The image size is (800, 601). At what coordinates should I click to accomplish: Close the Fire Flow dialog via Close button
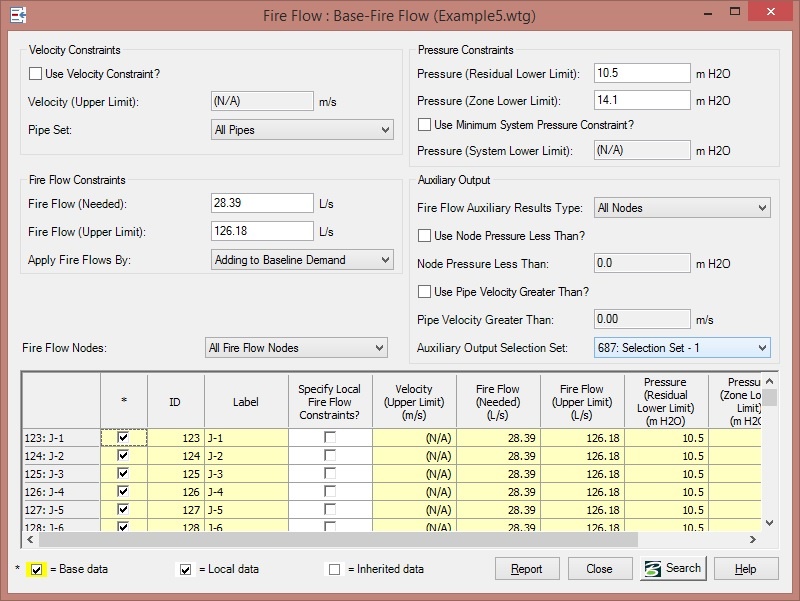pyautogui.click(x=599, y=568)
